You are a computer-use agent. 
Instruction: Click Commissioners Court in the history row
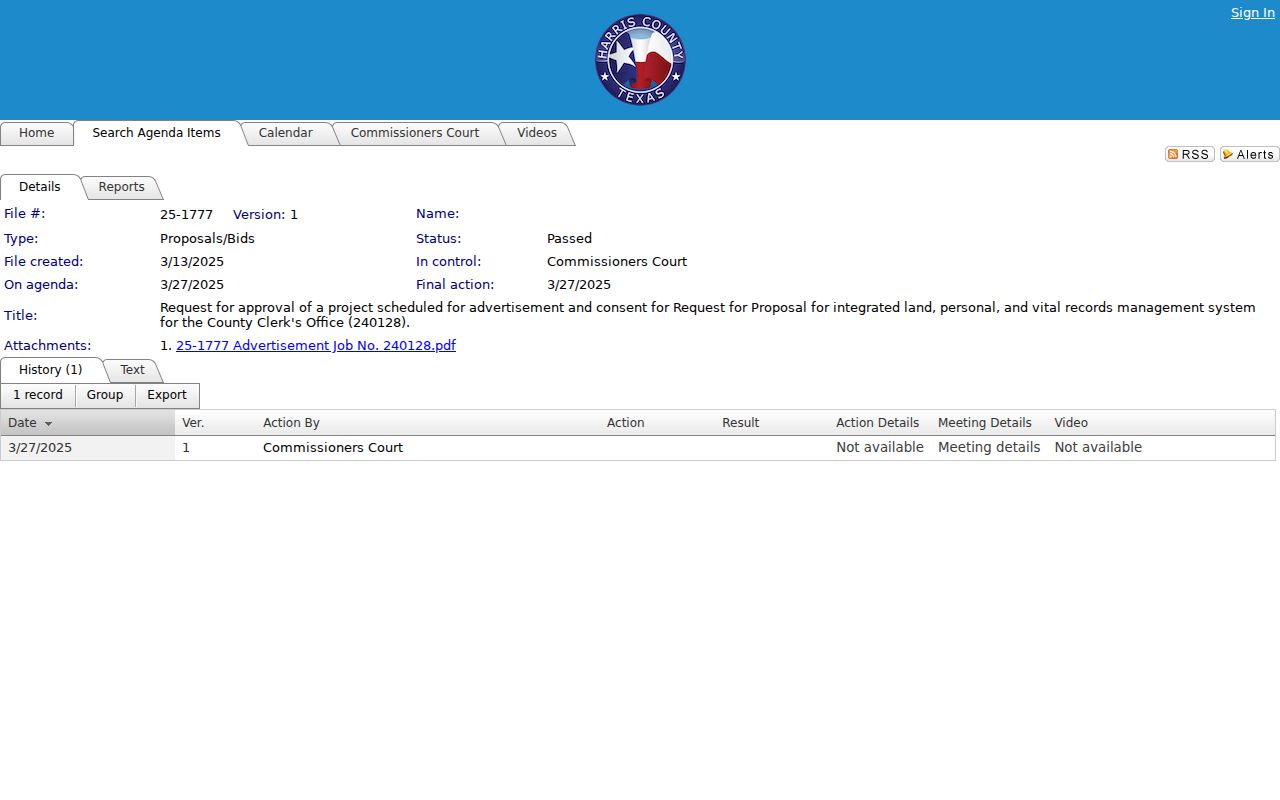333,448
